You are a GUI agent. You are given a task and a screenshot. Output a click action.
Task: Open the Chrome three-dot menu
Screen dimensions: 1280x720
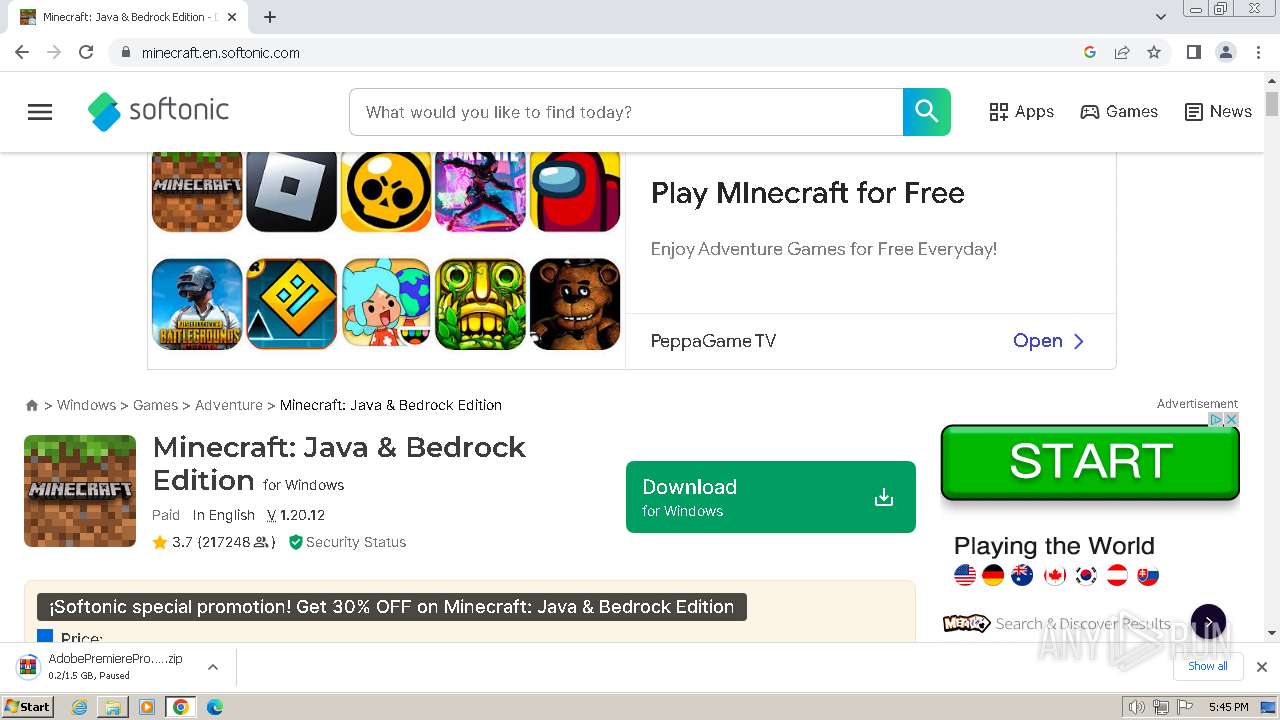(1257, 52)
